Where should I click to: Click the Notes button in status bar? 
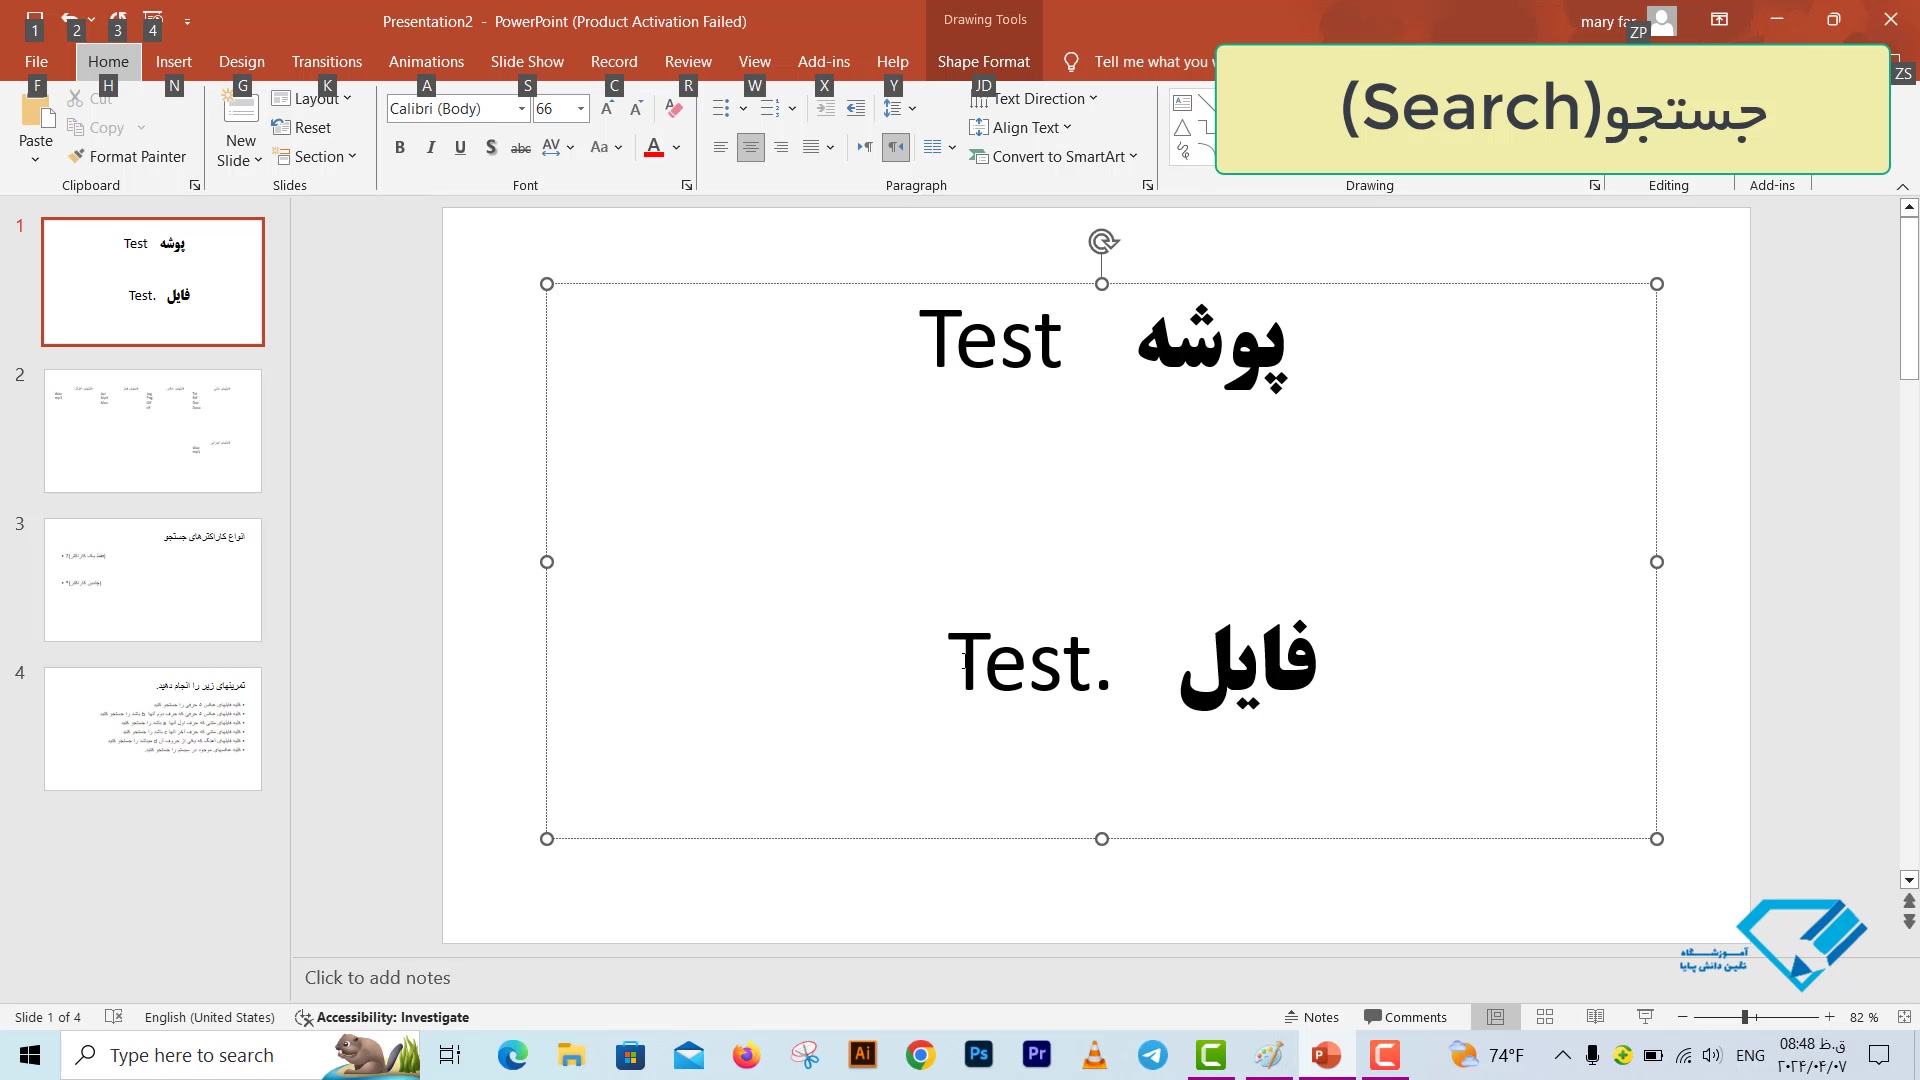pos(1311,1017)
